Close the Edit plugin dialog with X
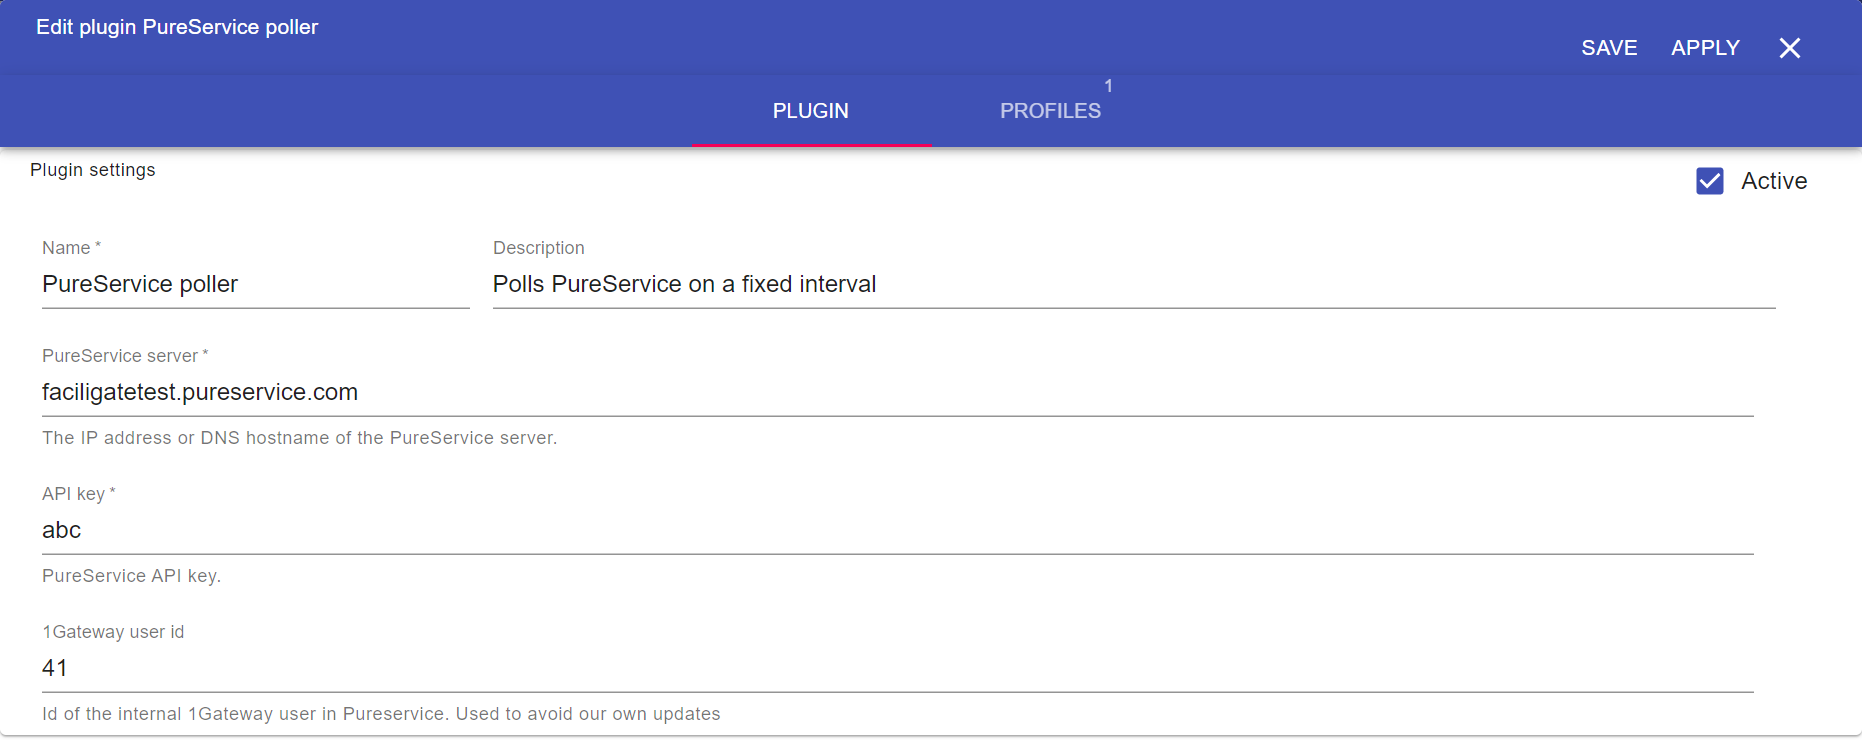Viewport: 1862px width, 740px height. [1789, 48]
